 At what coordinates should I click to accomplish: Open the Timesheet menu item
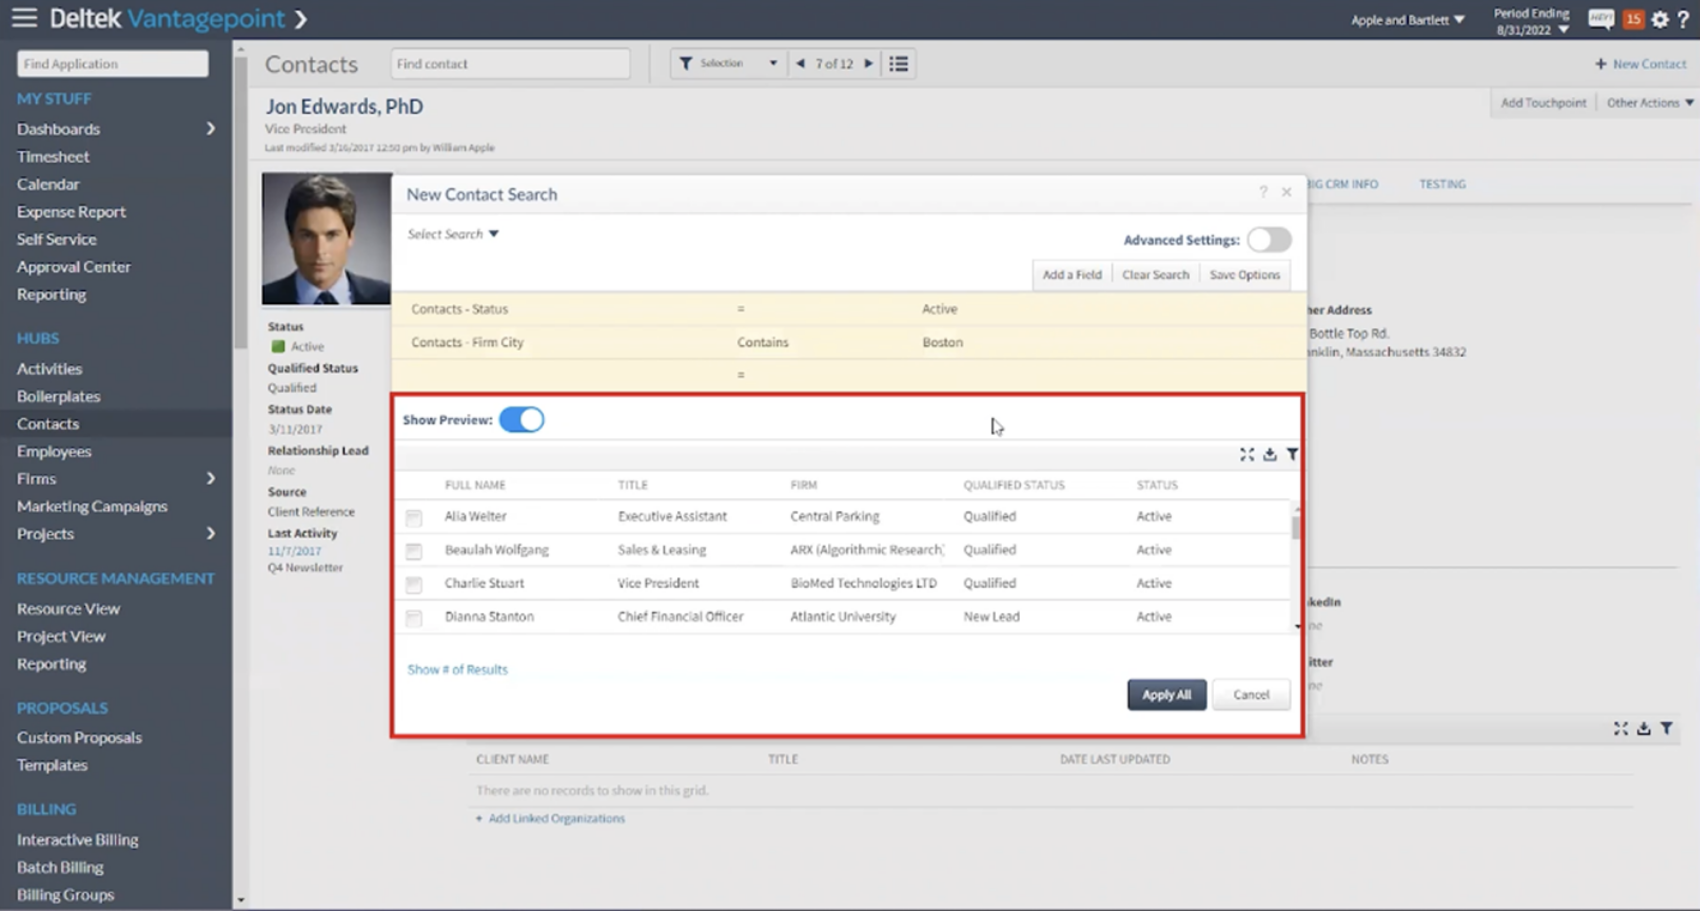point(53,157)
